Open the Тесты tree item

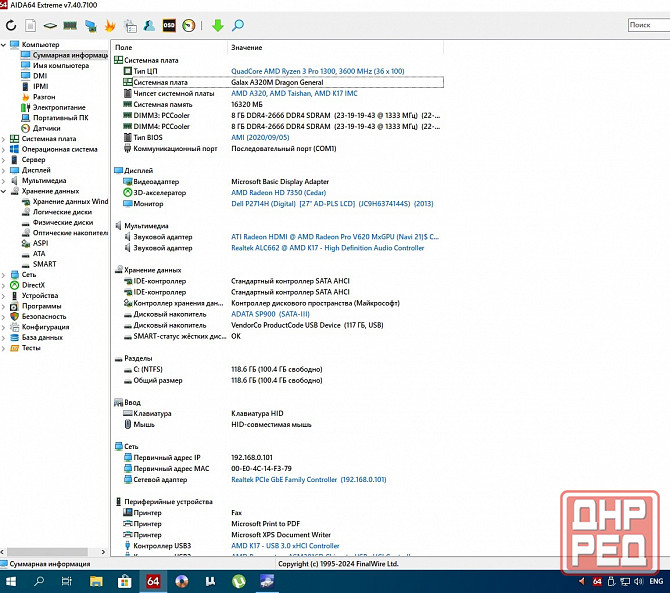(31, 348)
